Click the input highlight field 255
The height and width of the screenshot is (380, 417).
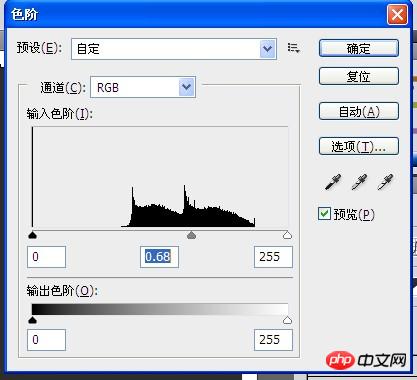[x=273, y=257]
